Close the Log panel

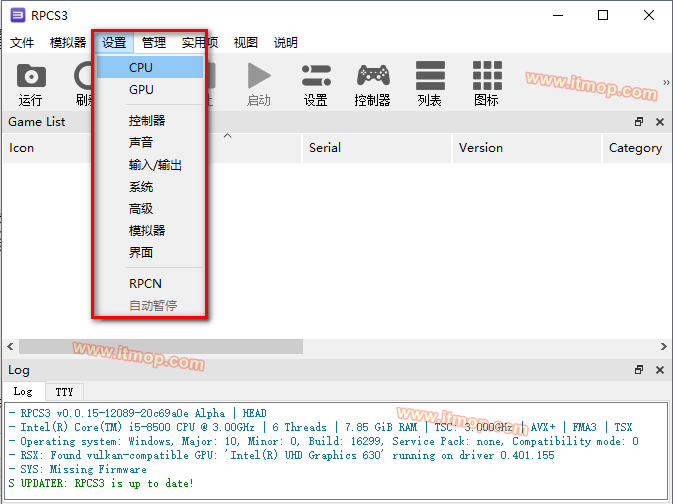(660, 370)
